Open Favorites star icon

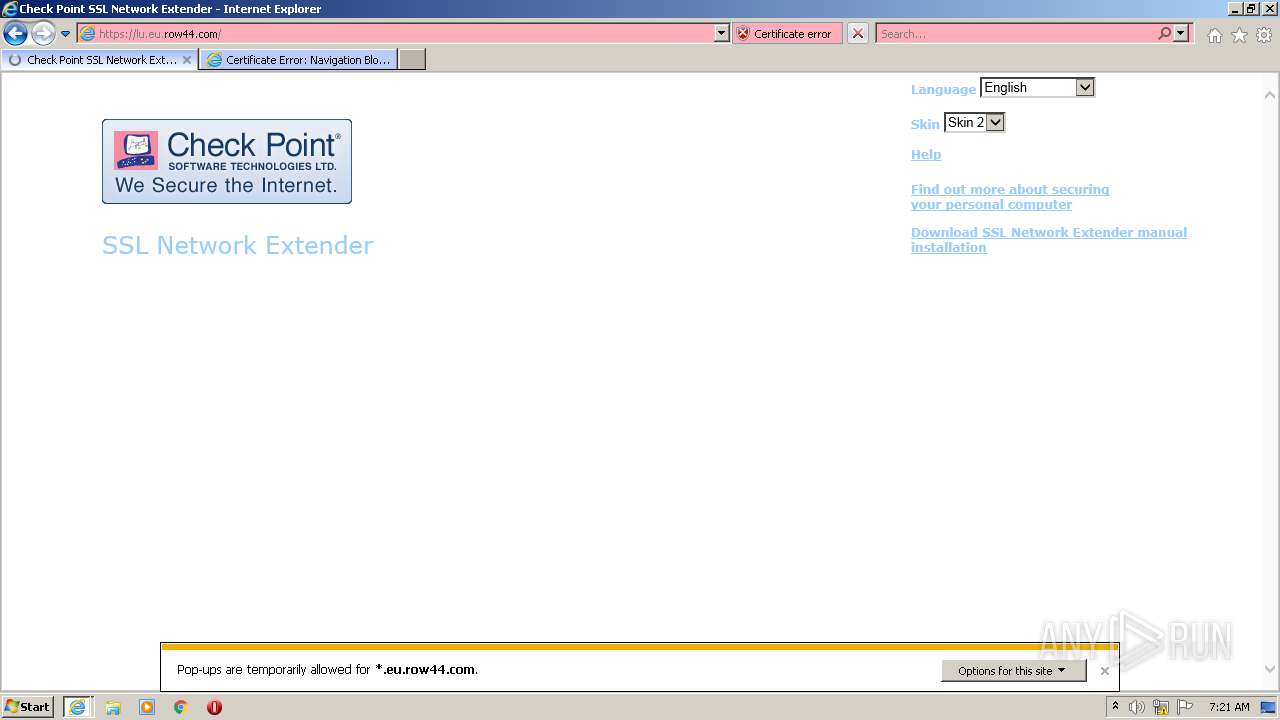(x=1239, y=35)
